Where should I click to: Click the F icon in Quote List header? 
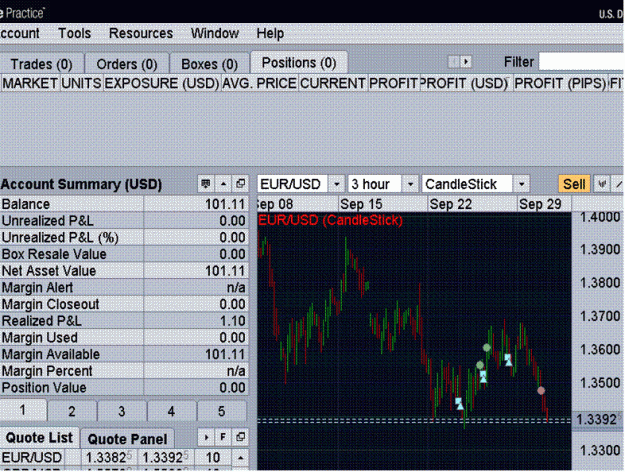coord(223,437)
